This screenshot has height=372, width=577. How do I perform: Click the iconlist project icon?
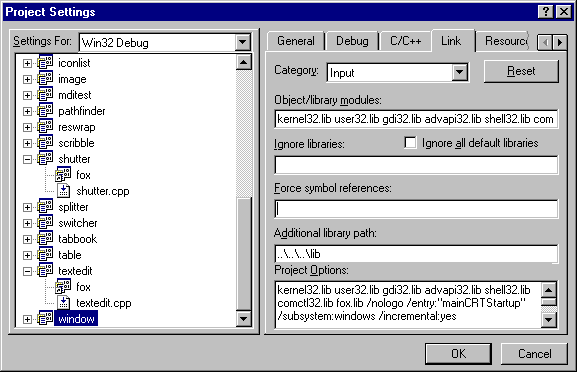tap(45, 63)
